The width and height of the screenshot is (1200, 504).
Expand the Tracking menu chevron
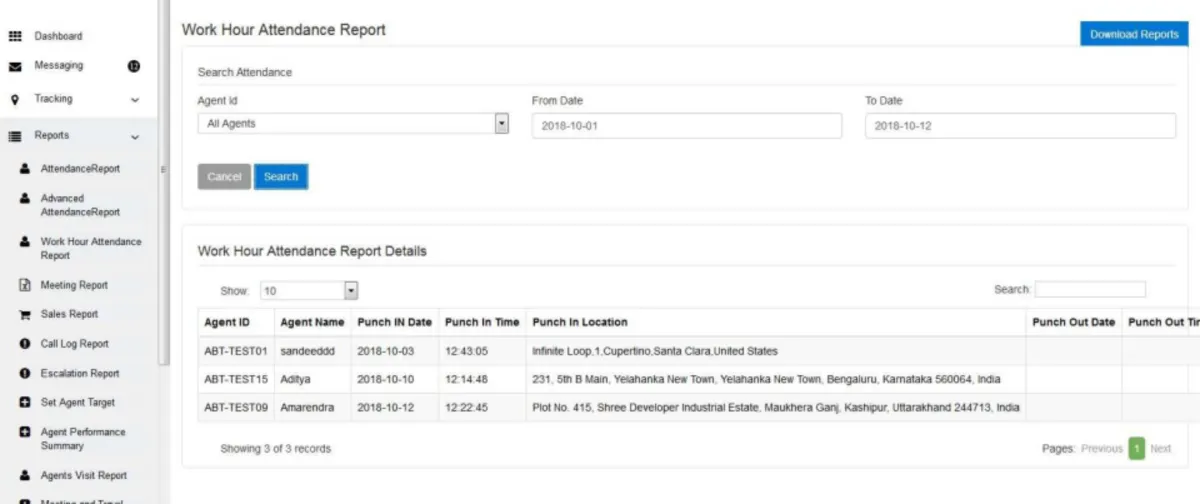(135, 100)
